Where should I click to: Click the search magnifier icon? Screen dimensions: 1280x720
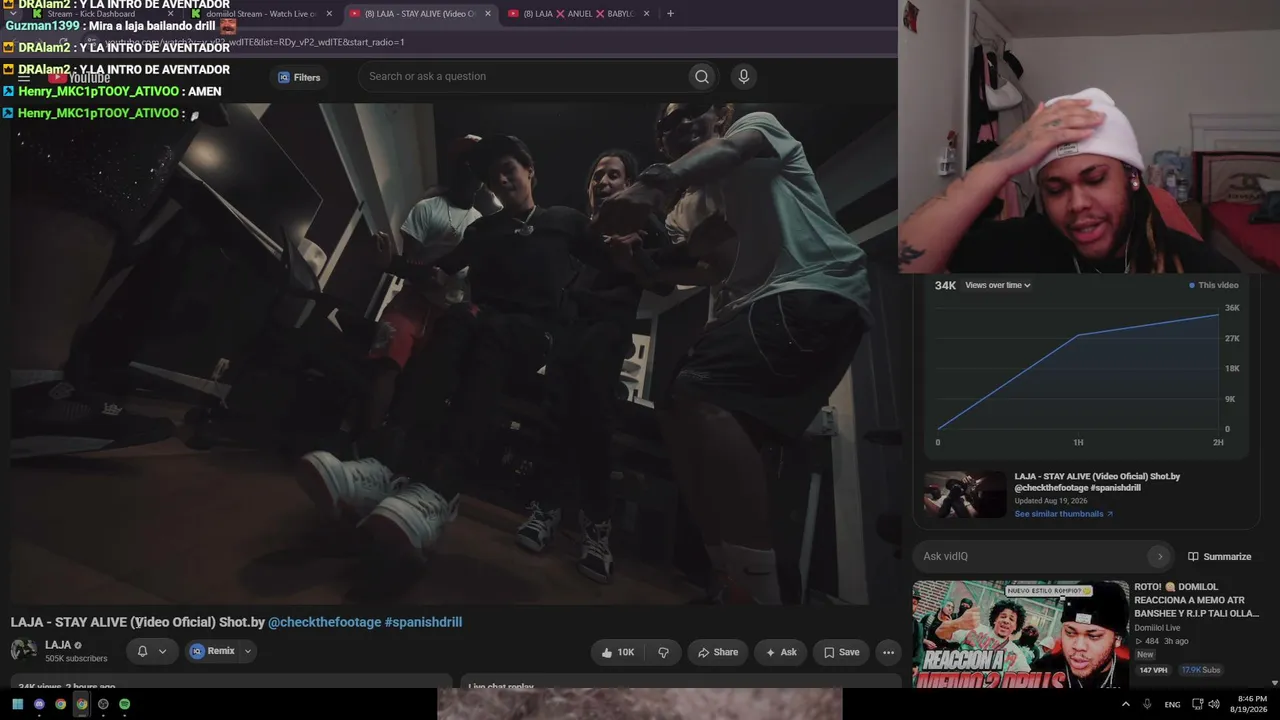click(x=702, y=77)
